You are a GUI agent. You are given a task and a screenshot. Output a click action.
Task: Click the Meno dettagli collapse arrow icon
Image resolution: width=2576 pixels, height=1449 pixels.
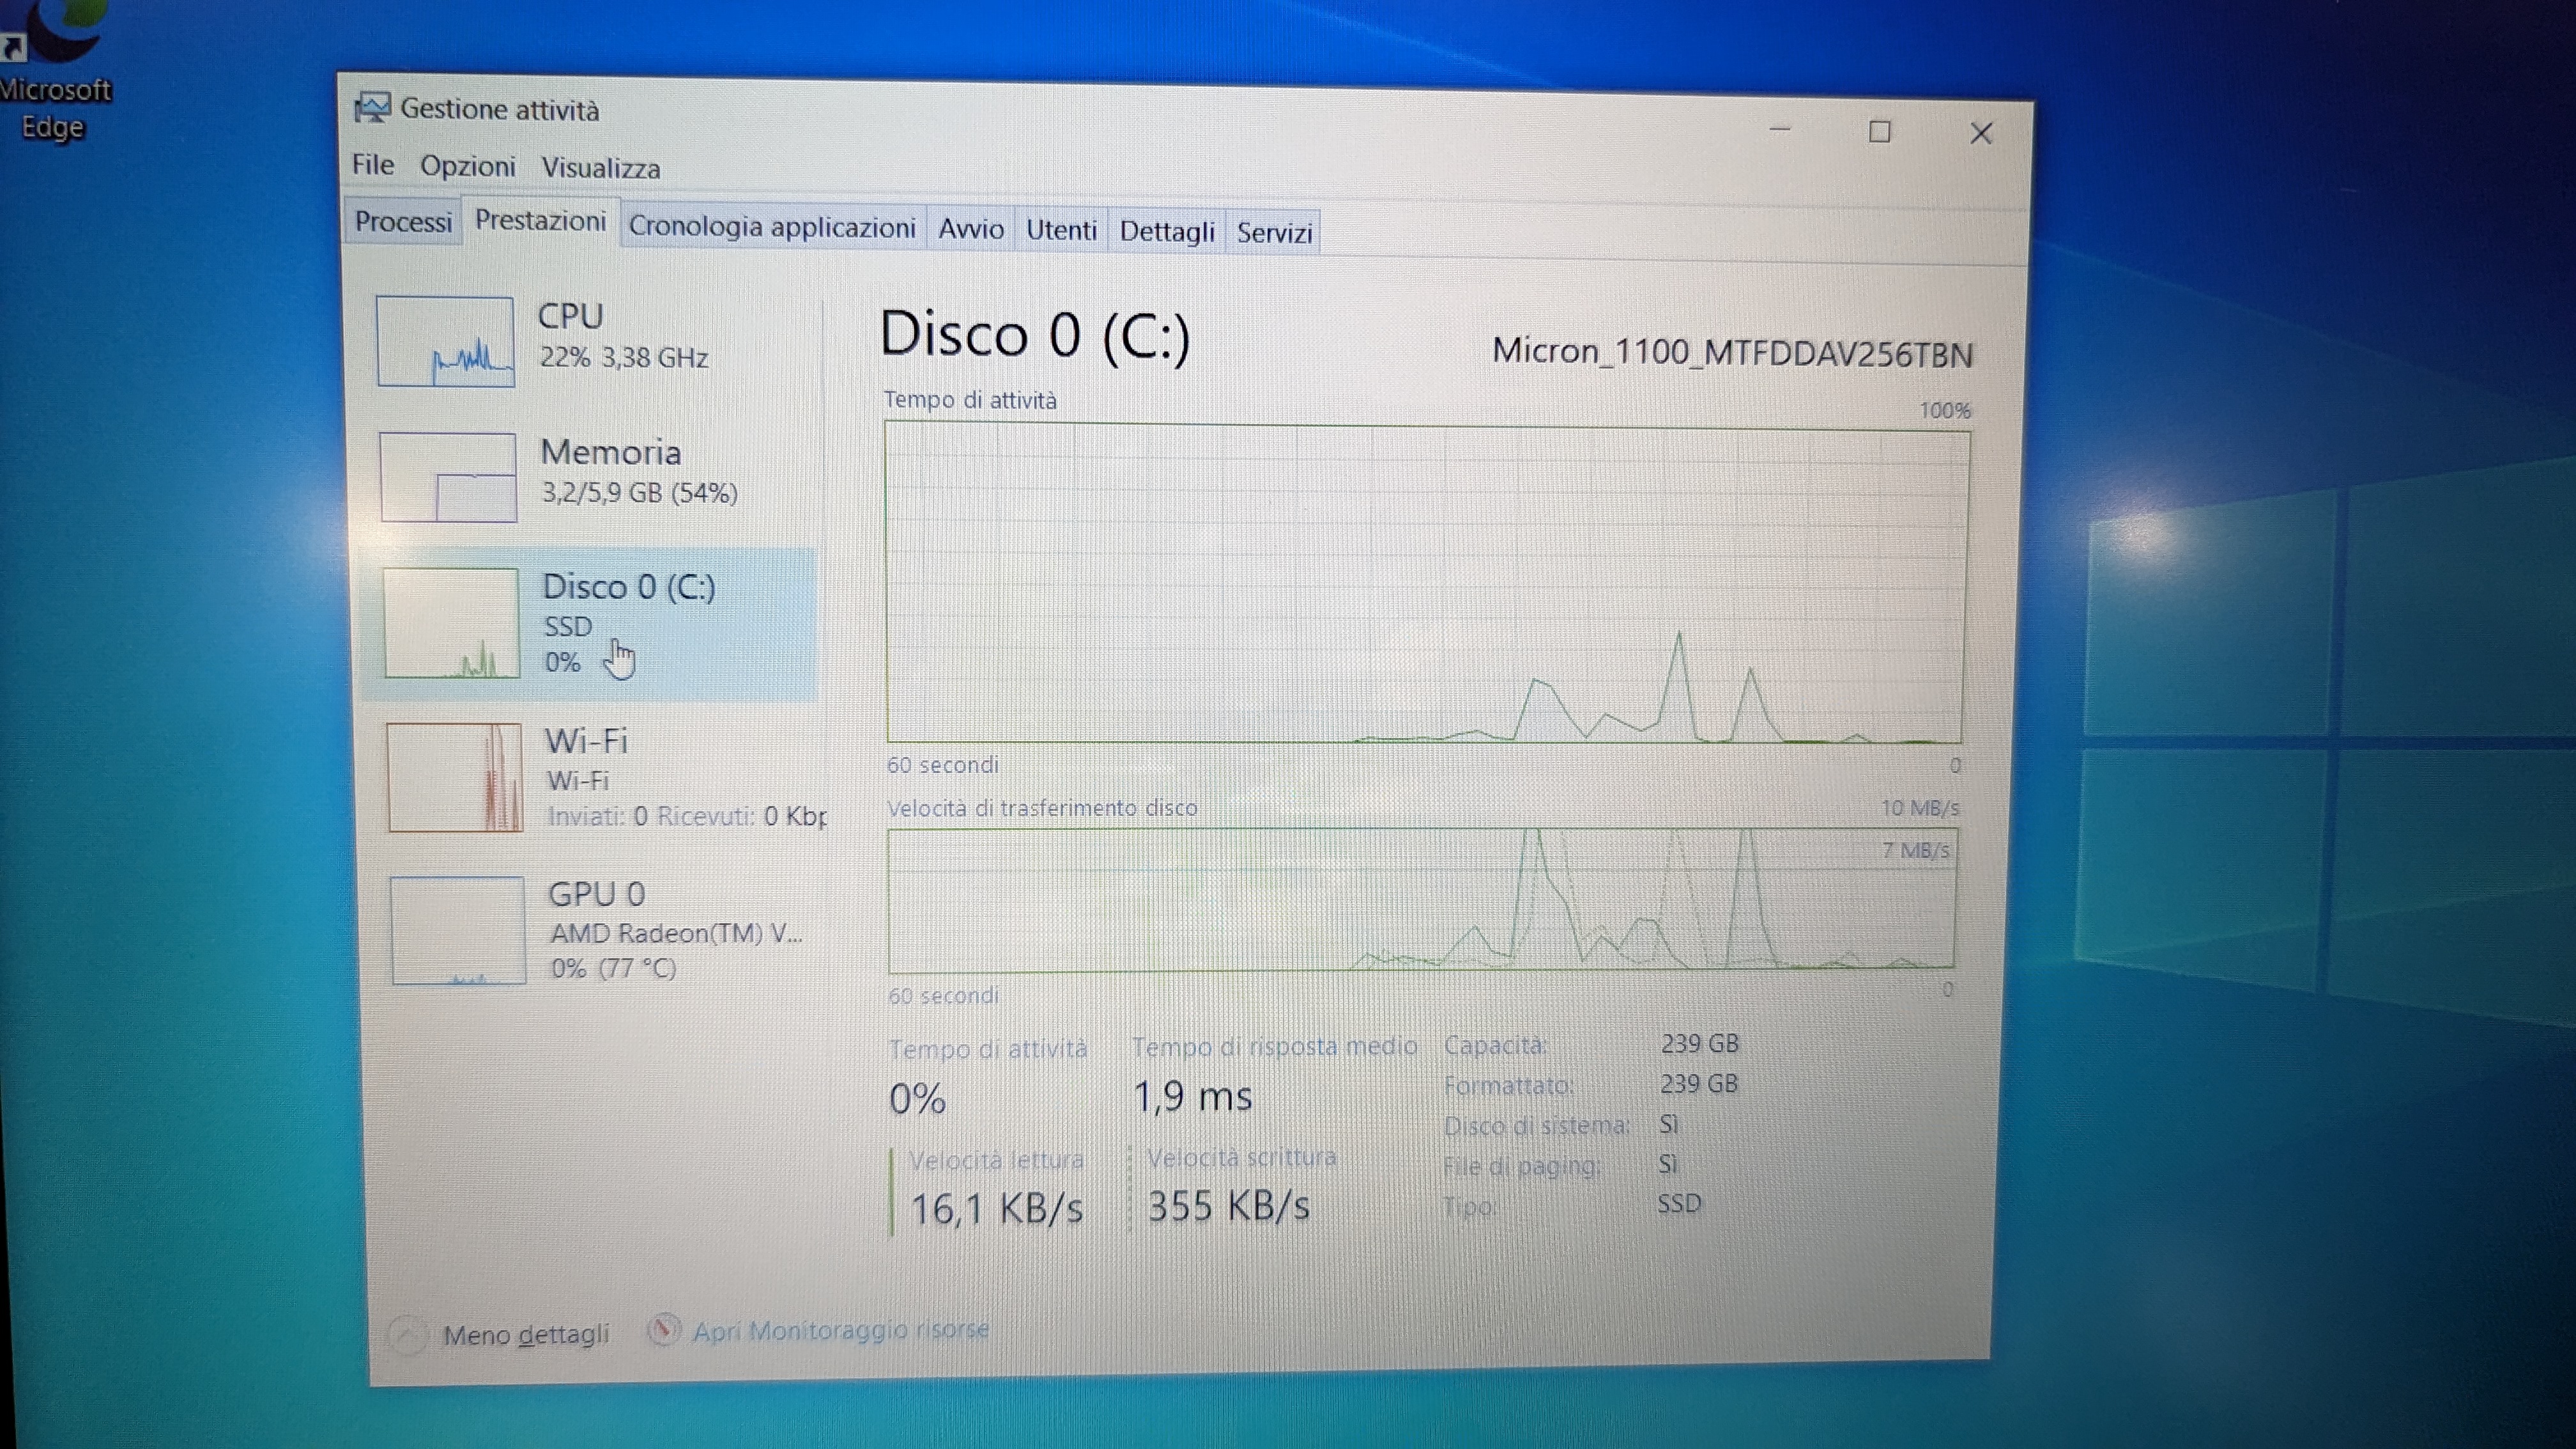[x=407, y=1335]
